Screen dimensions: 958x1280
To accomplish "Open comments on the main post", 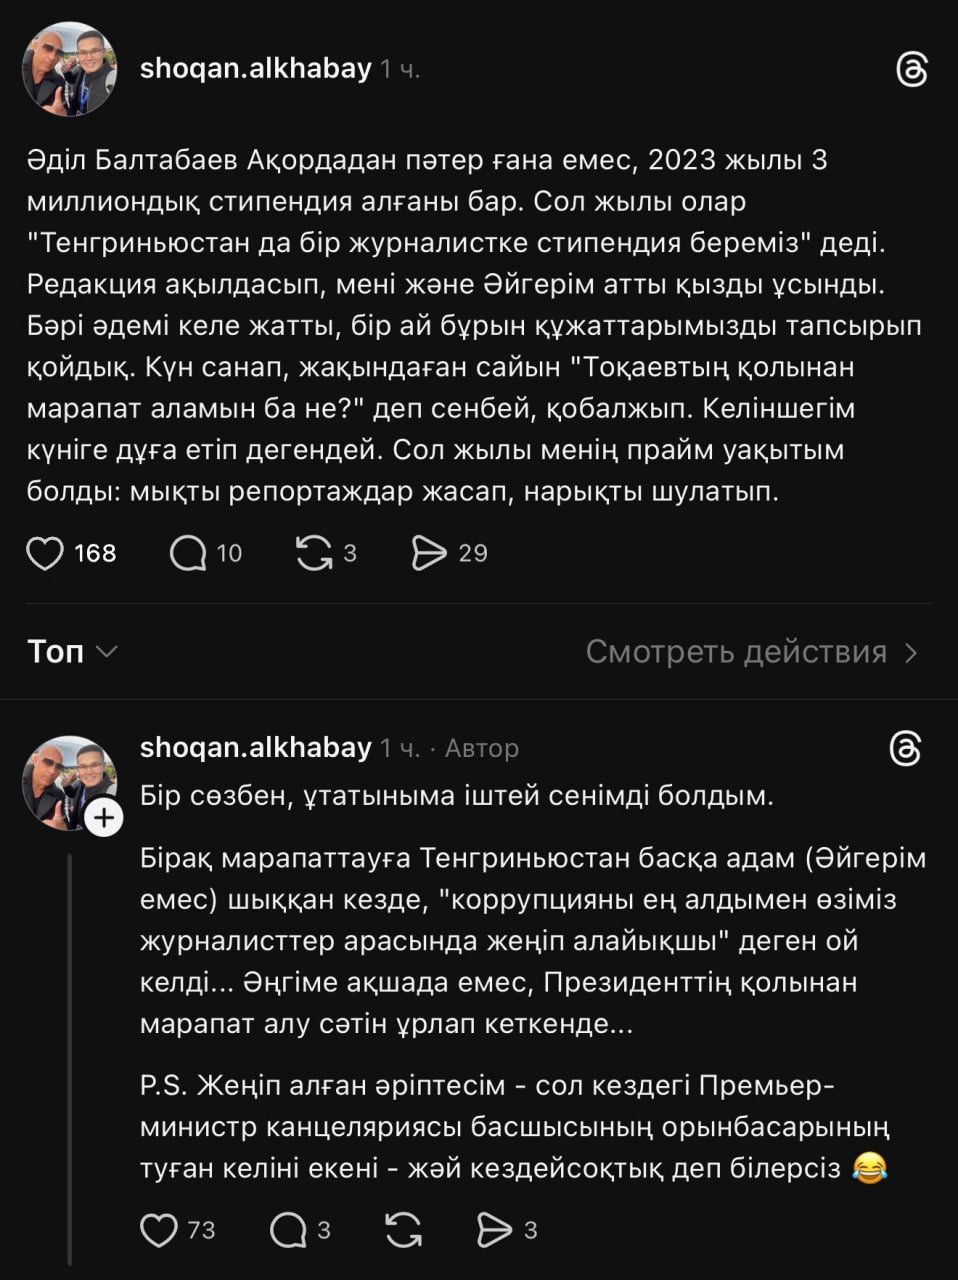I will tap(188, 553).
